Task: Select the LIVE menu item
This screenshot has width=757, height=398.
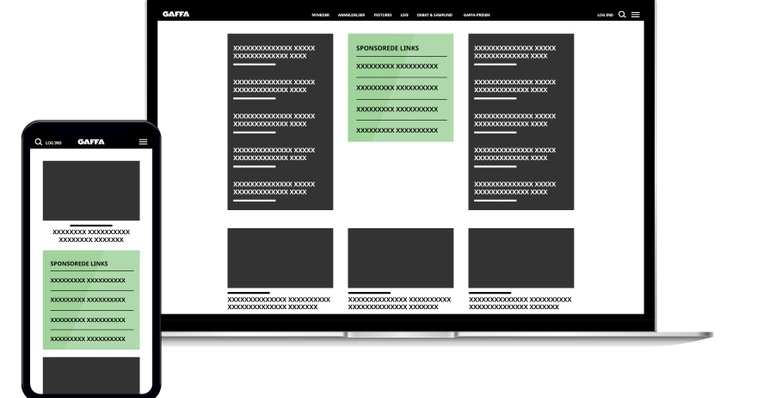Action: 404,15
